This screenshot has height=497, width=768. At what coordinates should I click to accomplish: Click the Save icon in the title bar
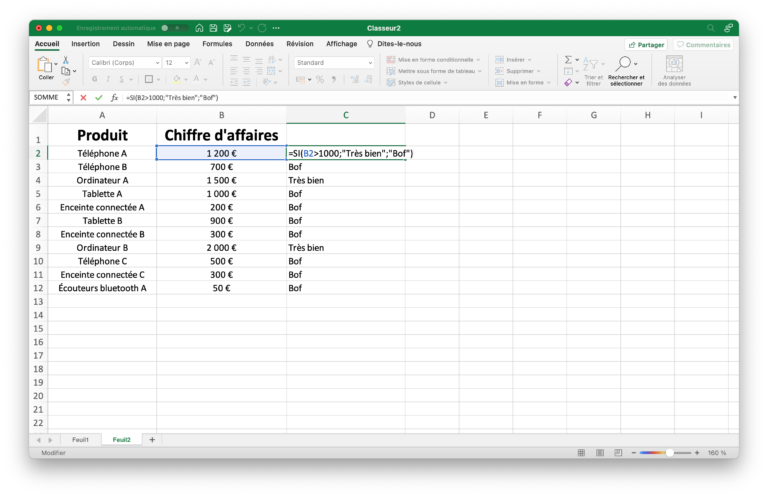pyautogui.click(x=214, y=28)
